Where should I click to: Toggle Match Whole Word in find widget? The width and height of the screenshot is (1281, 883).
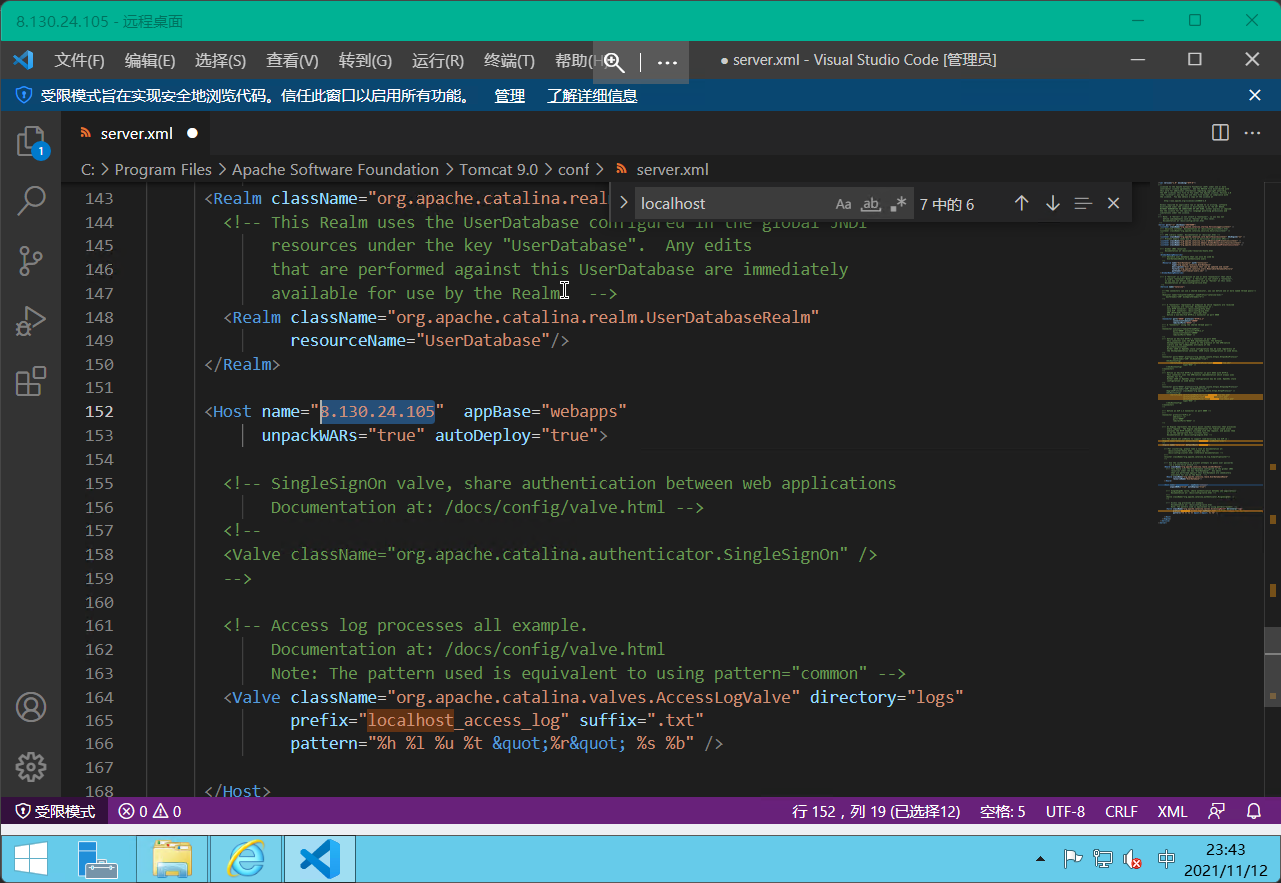(x=871, y=204)
